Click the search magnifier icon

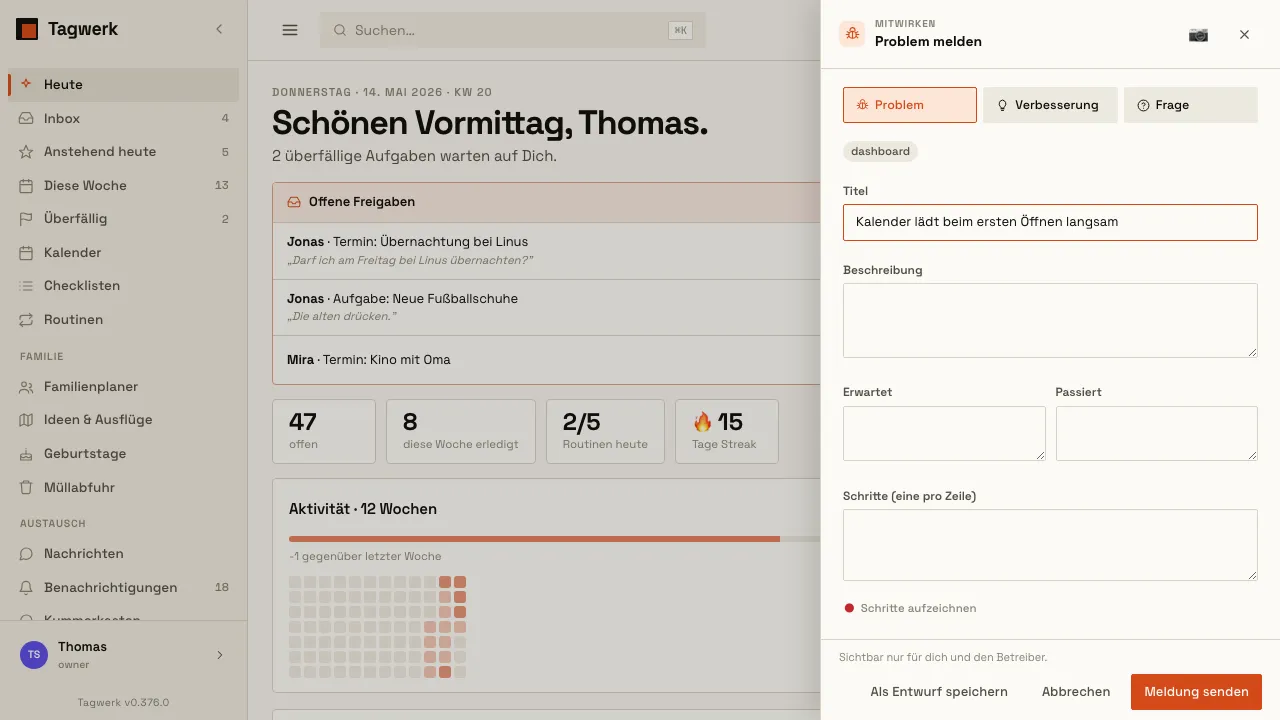click(340, 31)
